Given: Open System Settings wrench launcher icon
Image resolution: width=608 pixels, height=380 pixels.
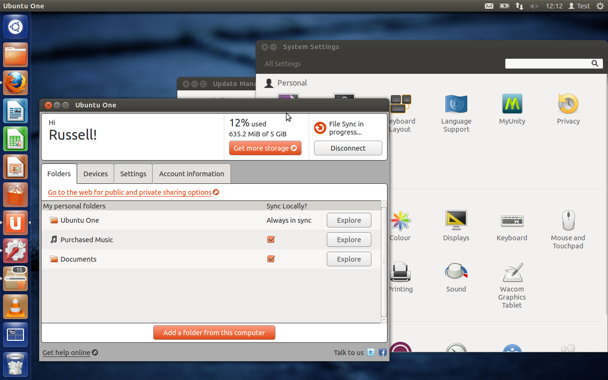Looking at the screenshot, I should [16, 250].
